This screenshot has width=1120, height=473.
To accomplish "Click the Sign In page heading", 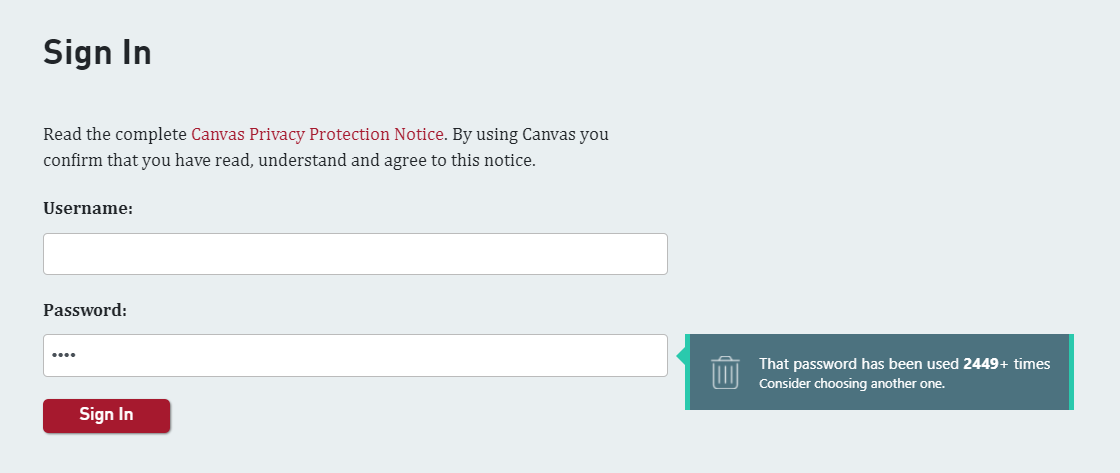I will [97, 52].
